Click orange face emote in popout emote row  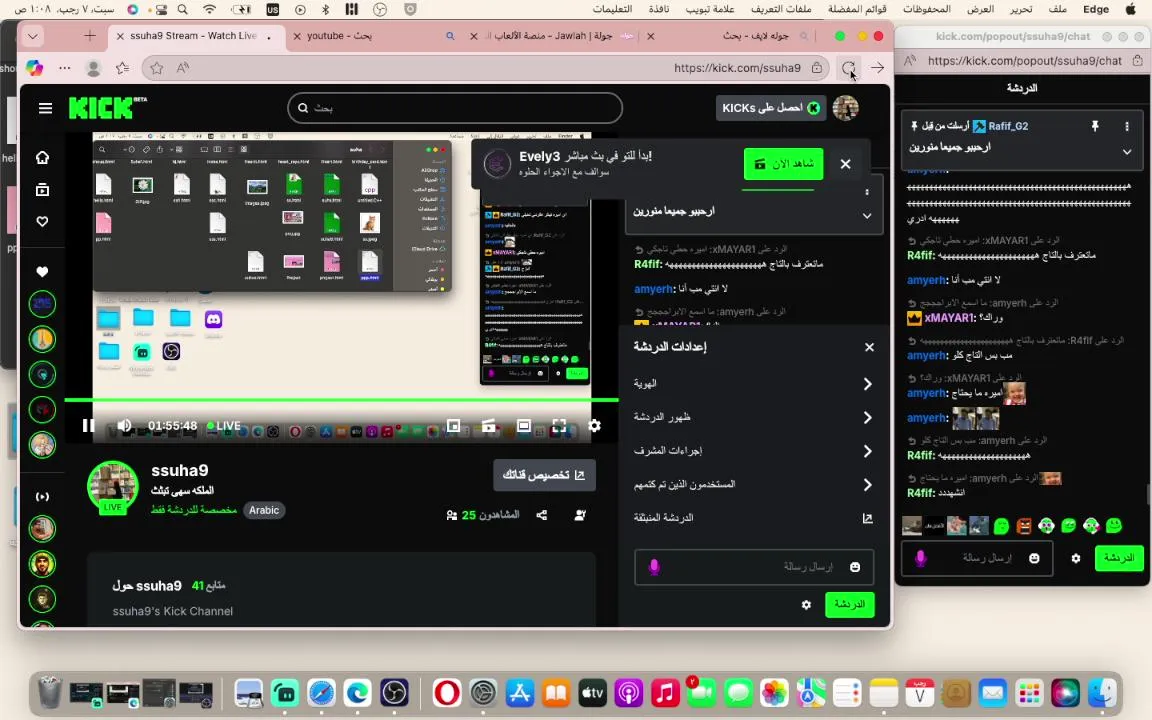1024,526
